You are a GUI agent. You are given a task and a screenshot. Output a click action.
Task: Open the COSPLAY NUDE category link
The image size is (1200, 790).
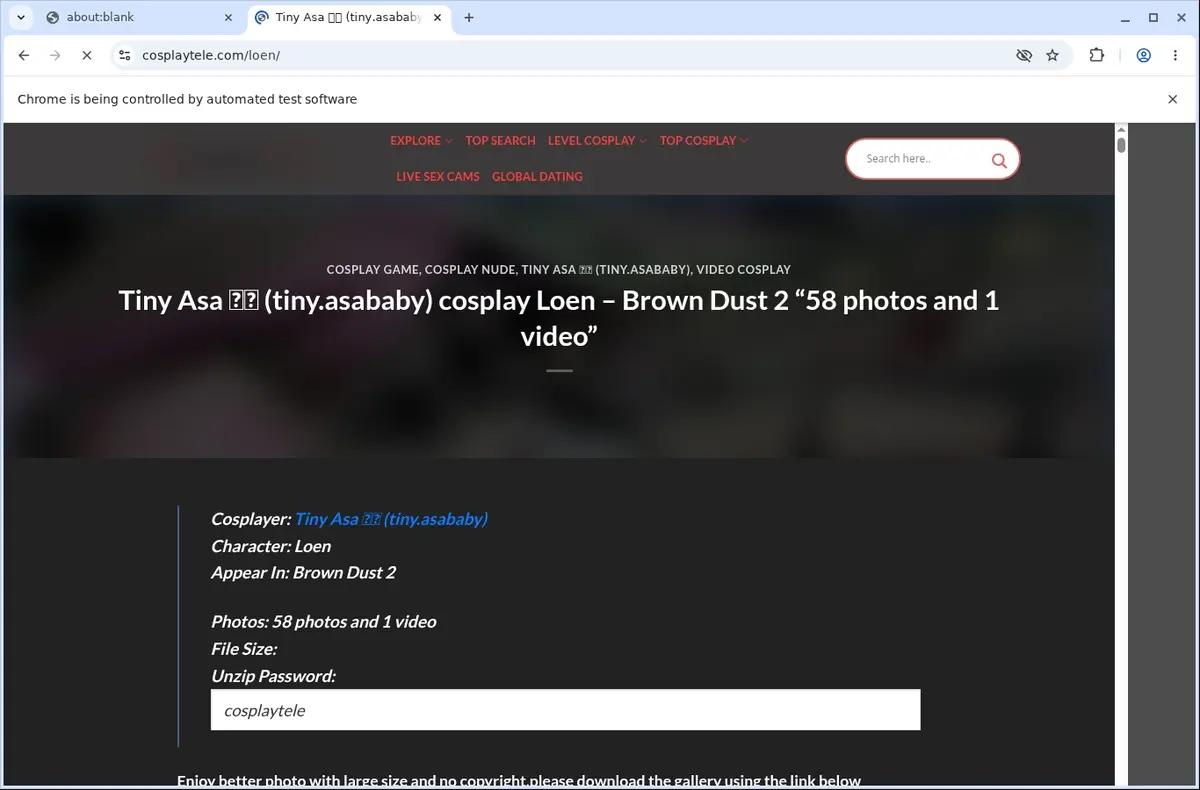click(x=470, y=270)
